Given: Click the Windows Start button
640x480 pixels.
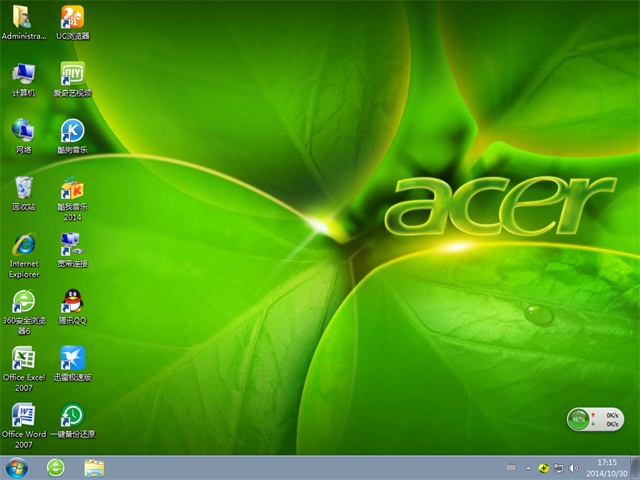Looking at the screenshot, I should 17,467.
